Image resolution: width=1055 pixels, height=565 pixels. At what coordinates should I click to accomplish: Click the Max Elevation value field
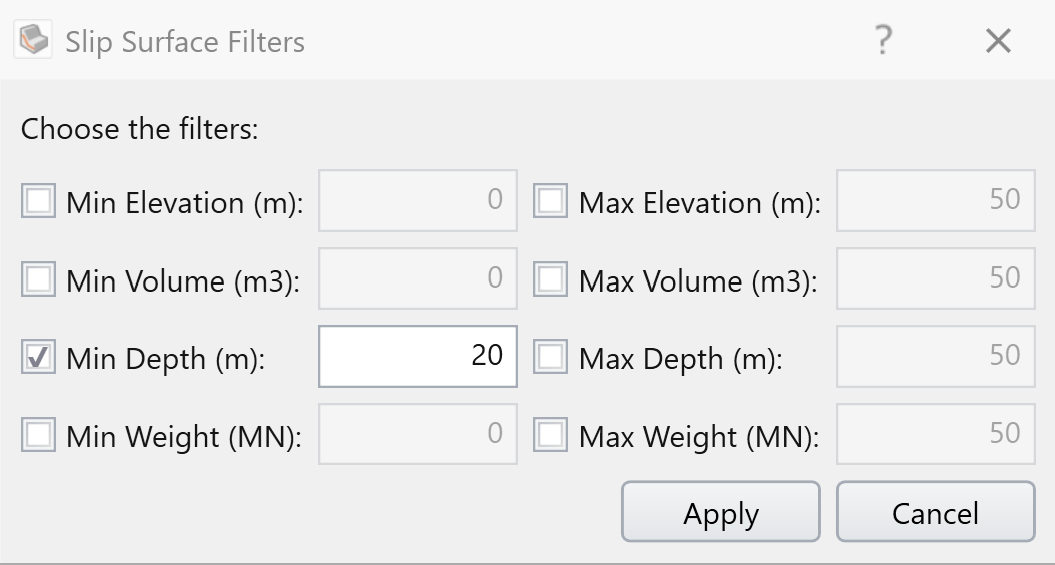point(936,200)
